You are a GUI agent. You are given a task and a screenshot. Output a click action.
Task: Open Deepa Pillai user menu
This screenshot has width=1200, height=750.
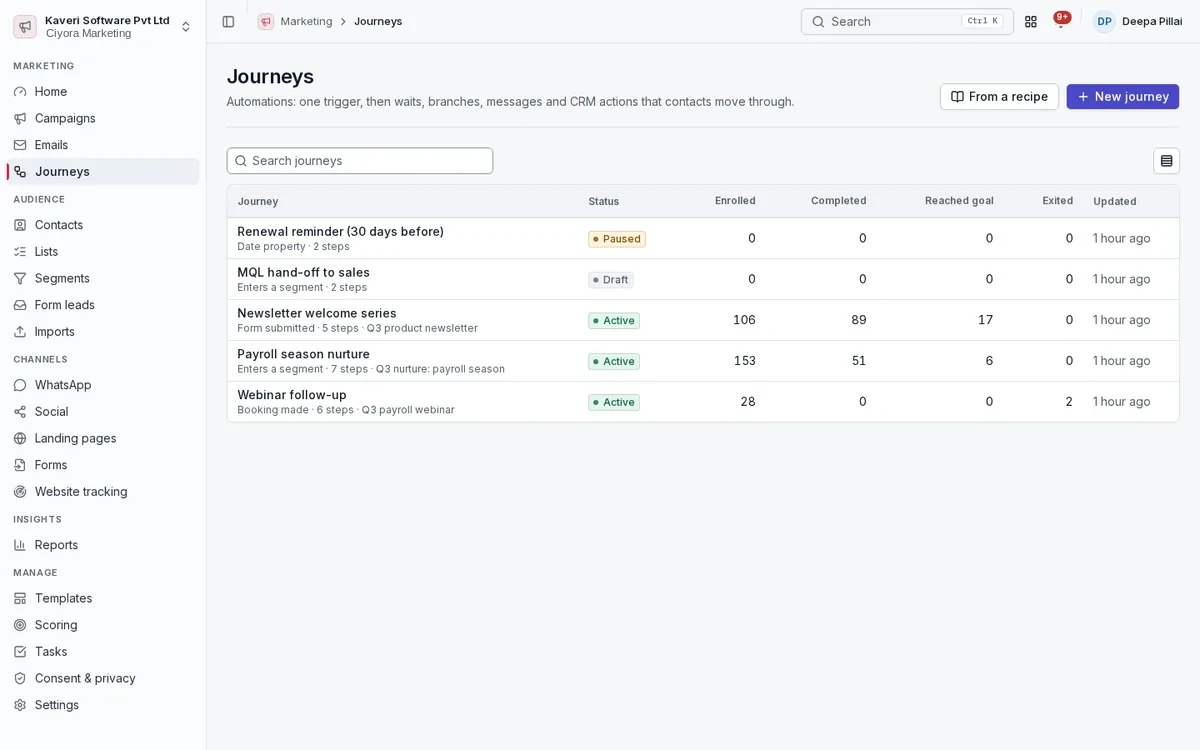[1138, 21]
